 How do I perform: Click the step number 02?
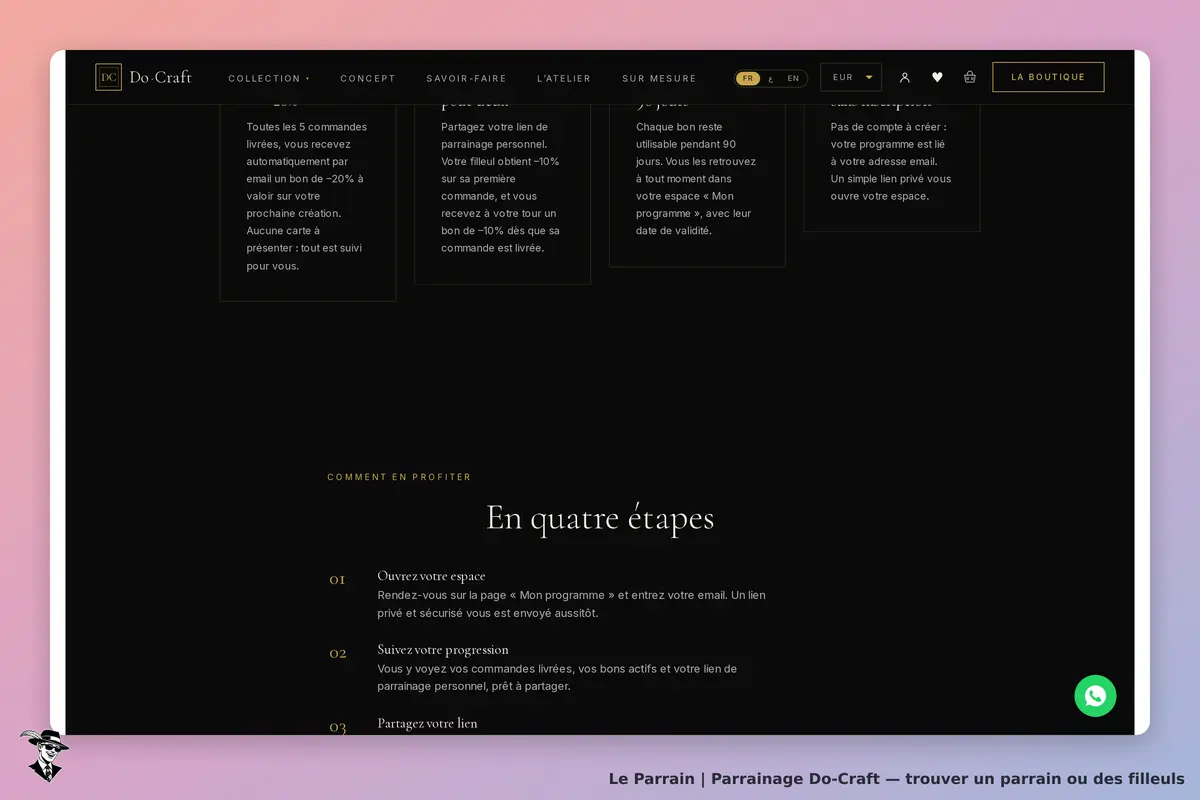[x=338, y=653]
